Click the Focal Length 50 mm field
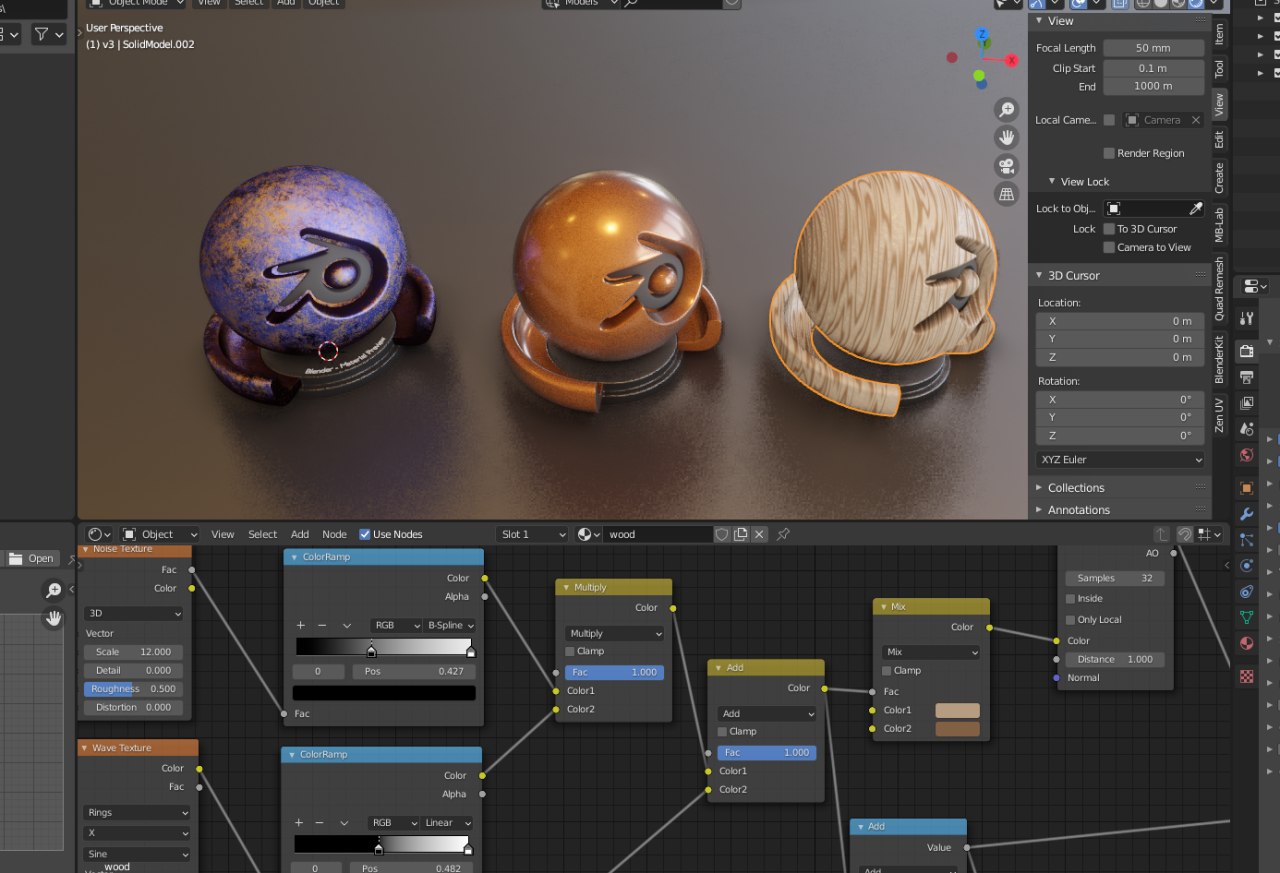Screen dimensions: 1280x873 1153,48
